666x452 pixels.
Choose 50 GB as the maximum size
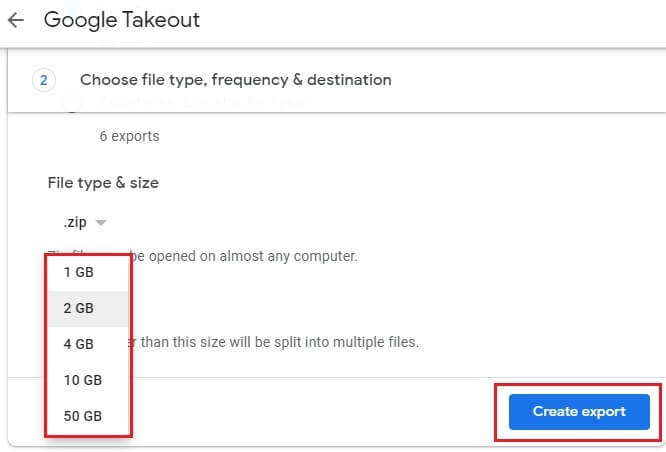pyautogui.click(x=82, y=416)
